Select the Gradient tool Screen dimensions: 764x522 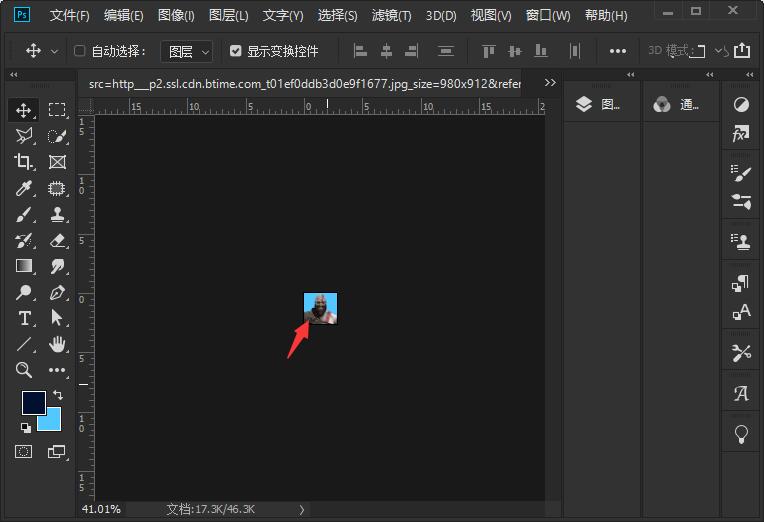point(23,266)
